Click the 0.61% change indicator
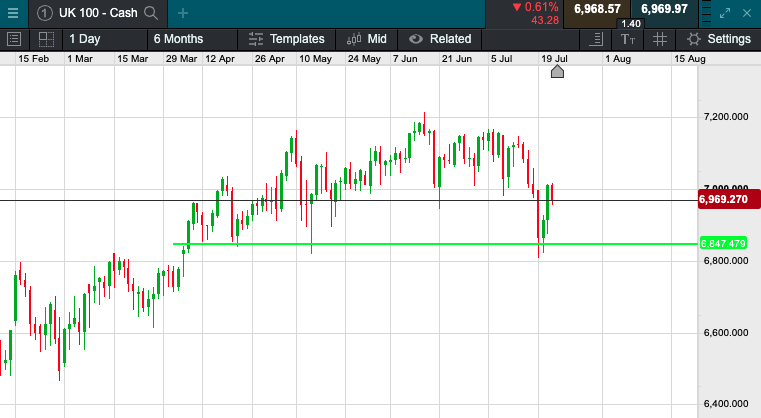Image resolution: width=761 pixels, height=418 pixels. (x=536, y=7)
